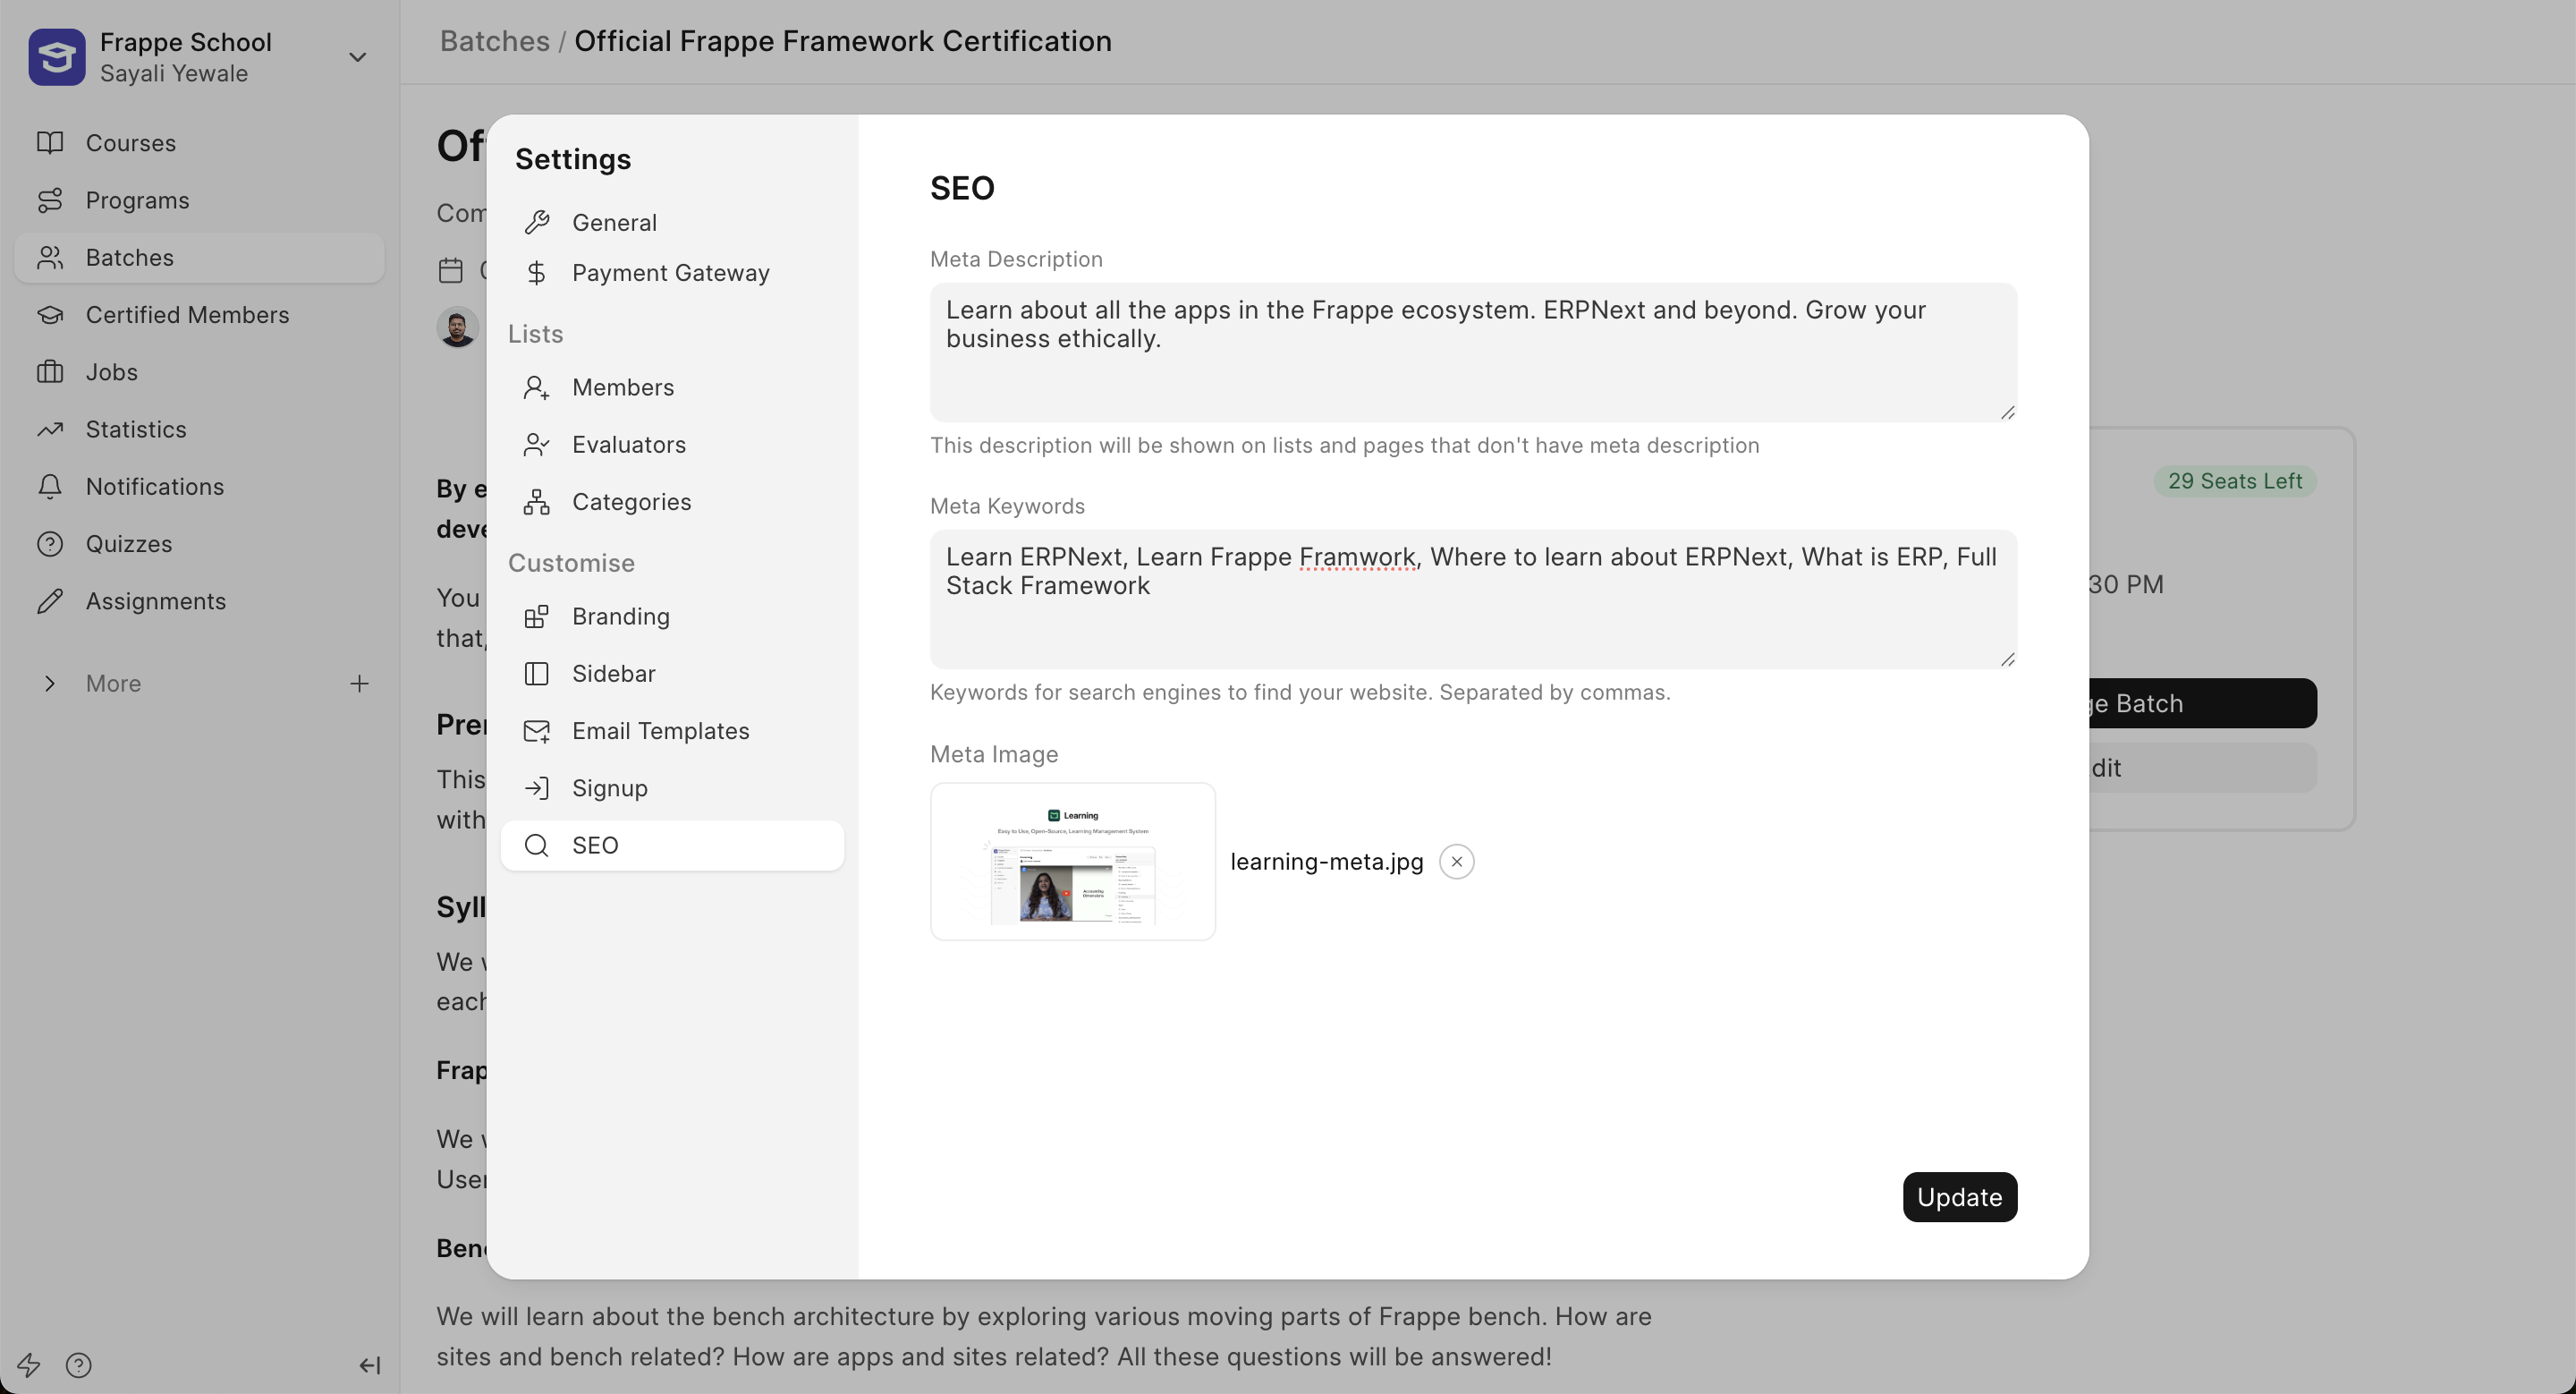This screenshot has width=2576, height=1394.
Task: Click the Certified Members graduation cap icon
Action: [x=50, y=315]
